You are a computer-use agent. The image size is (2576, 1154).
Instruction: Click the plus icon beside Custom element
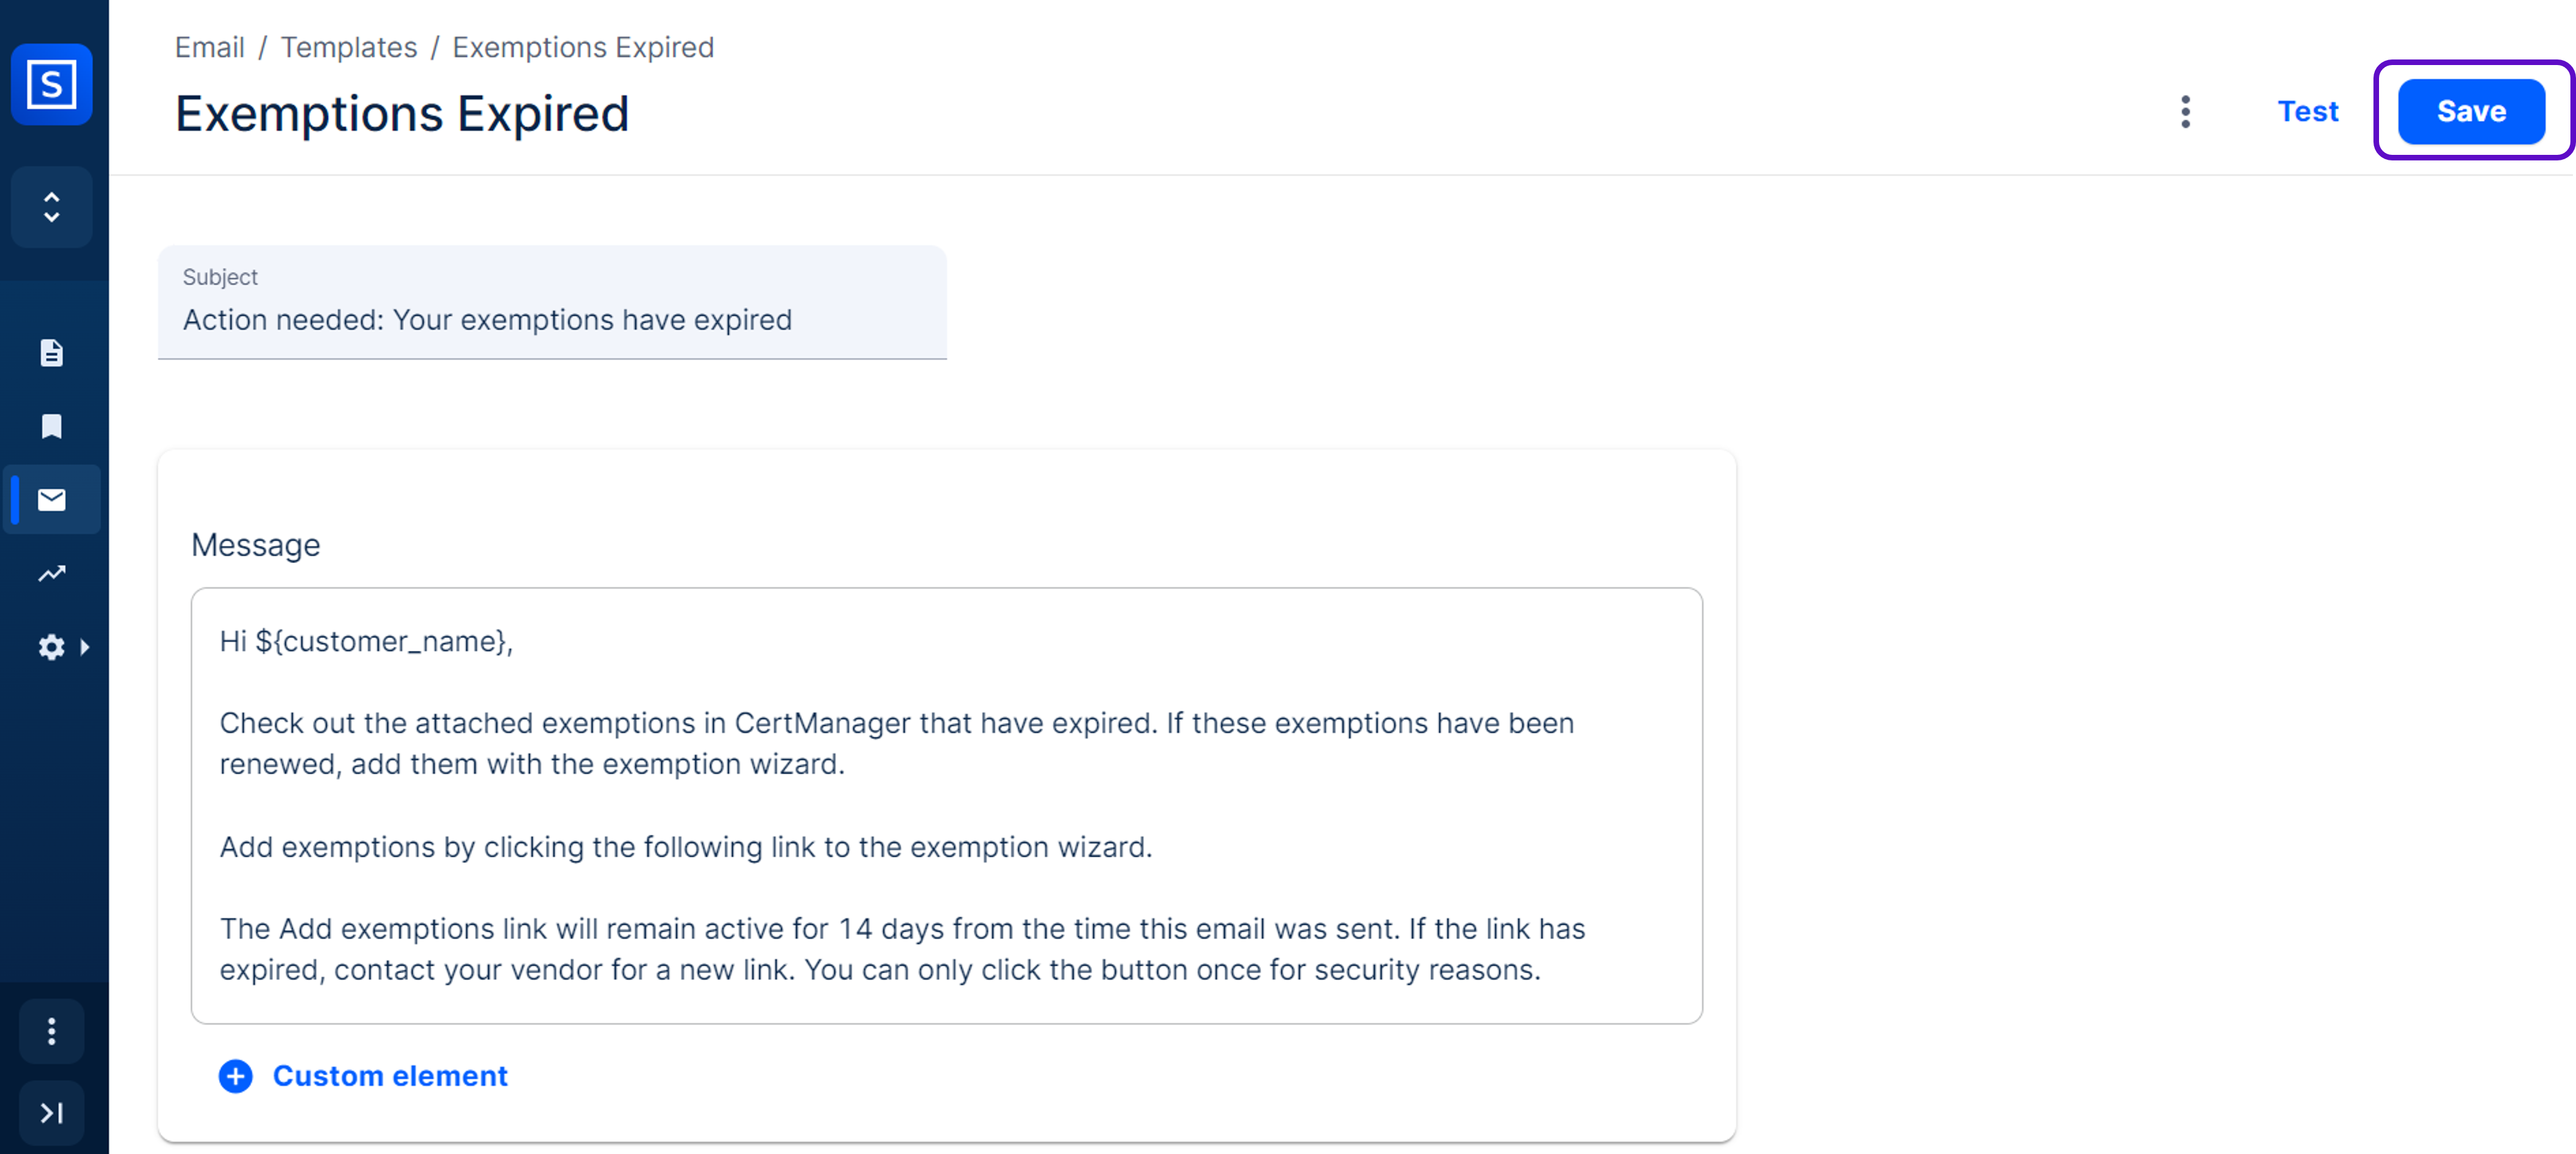tap(236, 1076)
